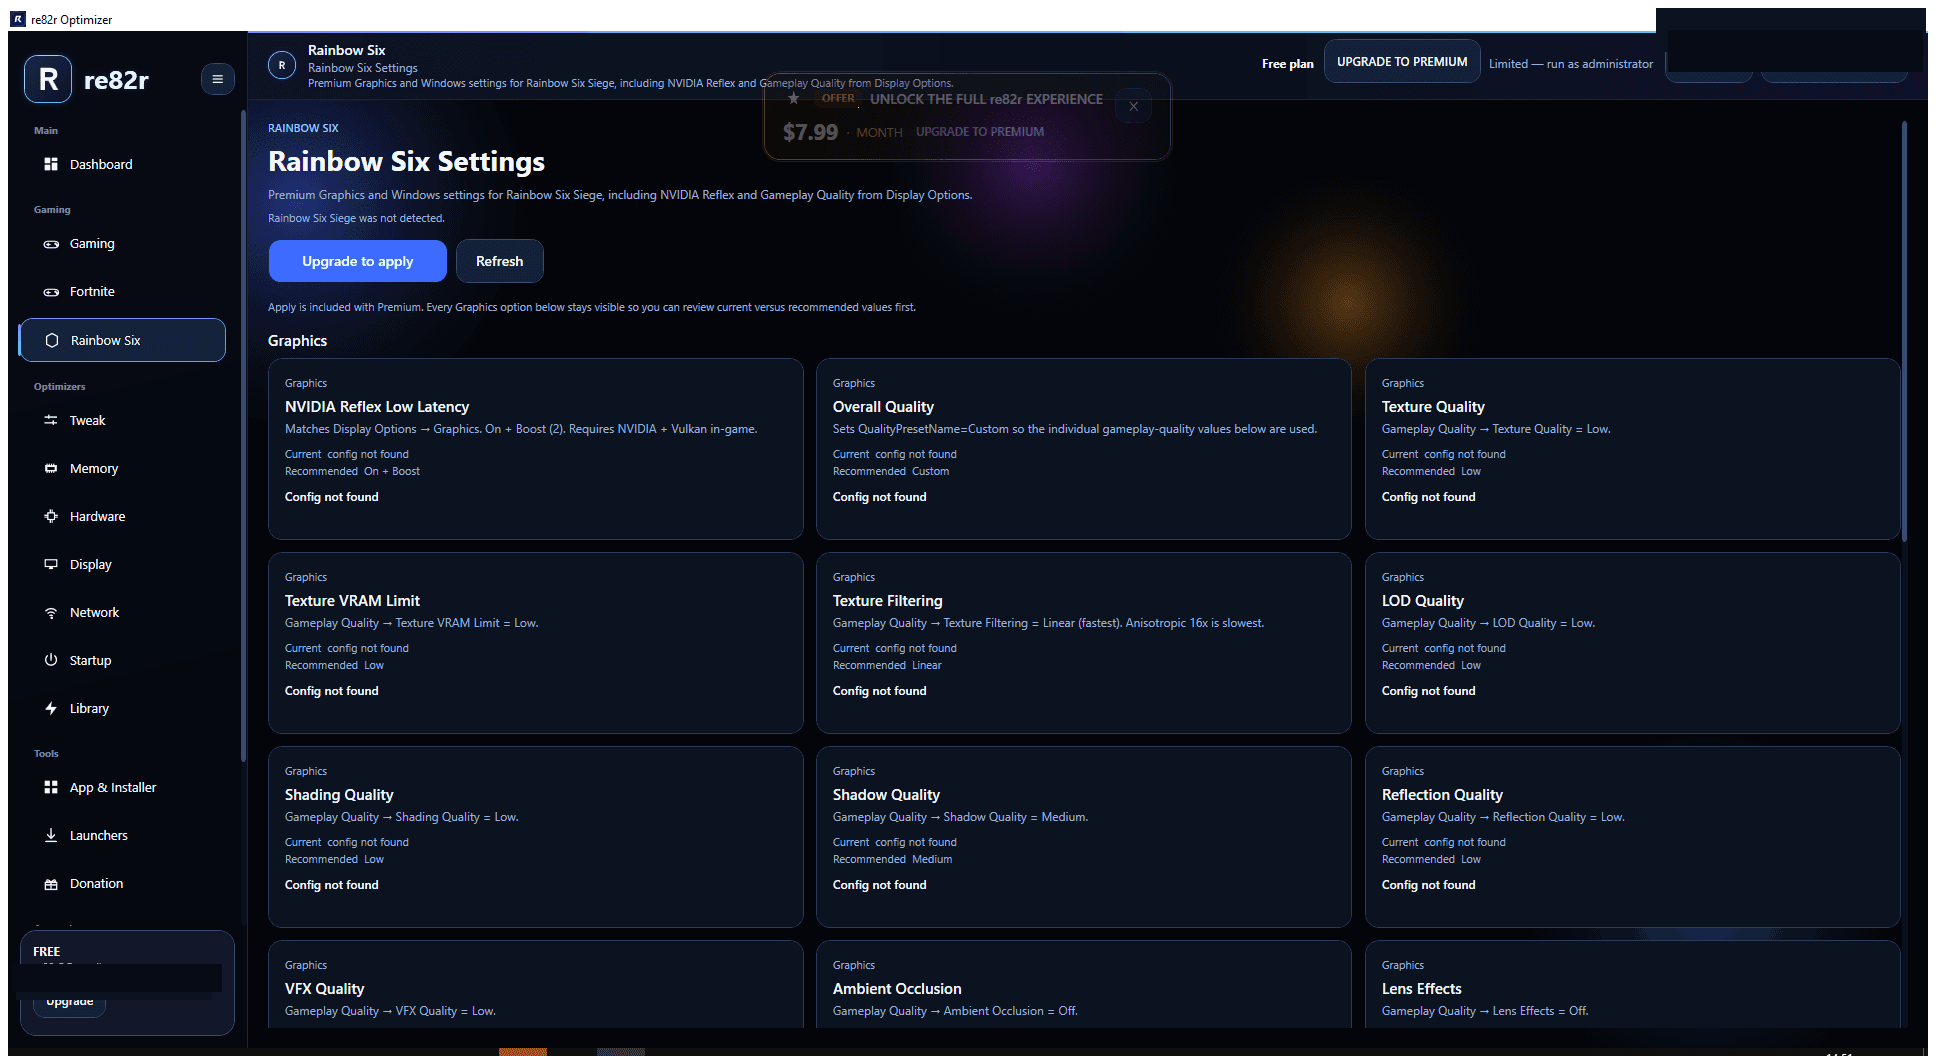This screenshot has width=1936, height=1056.
Task: Select the Shadow Quality card
Action: (1083, 836)
